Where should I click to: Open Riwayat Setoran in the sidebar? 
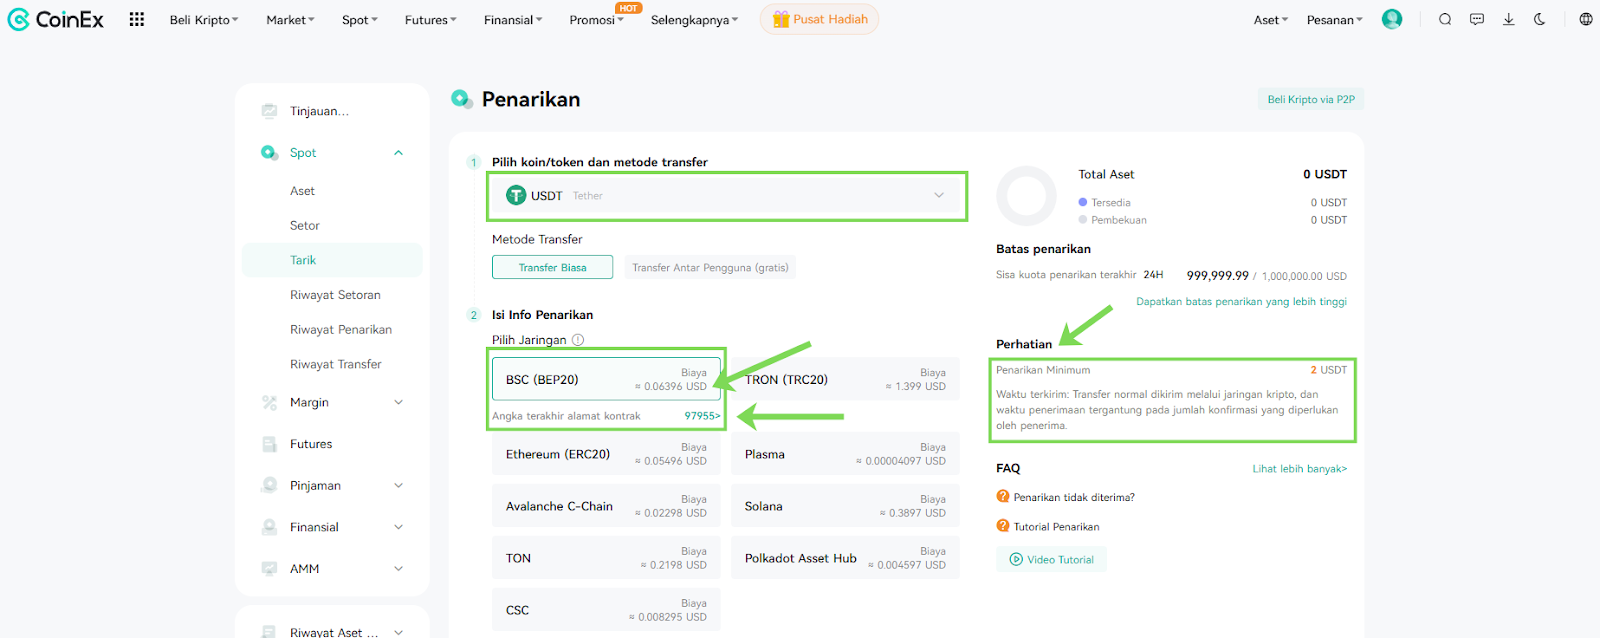click(335, 295)
